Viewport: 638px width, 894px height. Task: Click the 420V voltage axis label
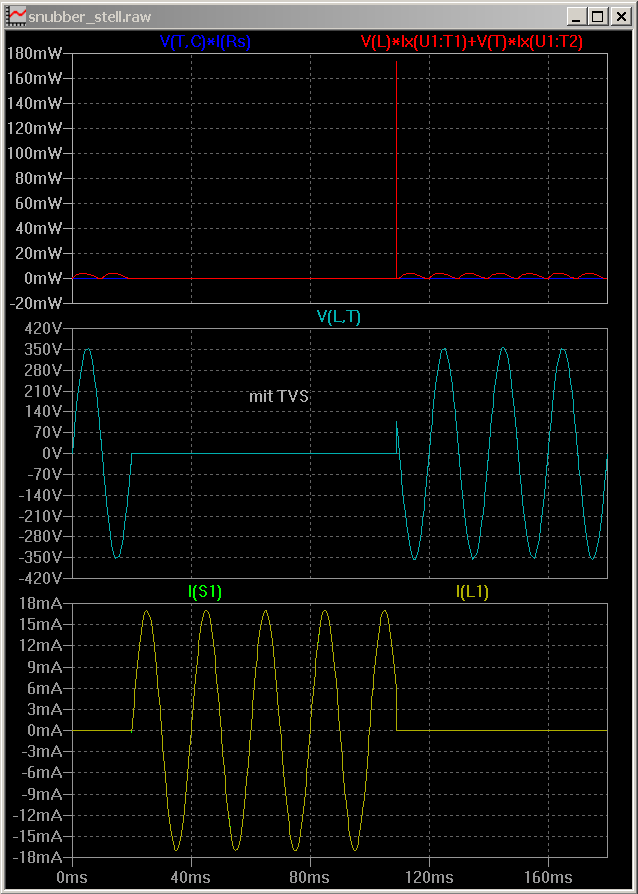43,328
